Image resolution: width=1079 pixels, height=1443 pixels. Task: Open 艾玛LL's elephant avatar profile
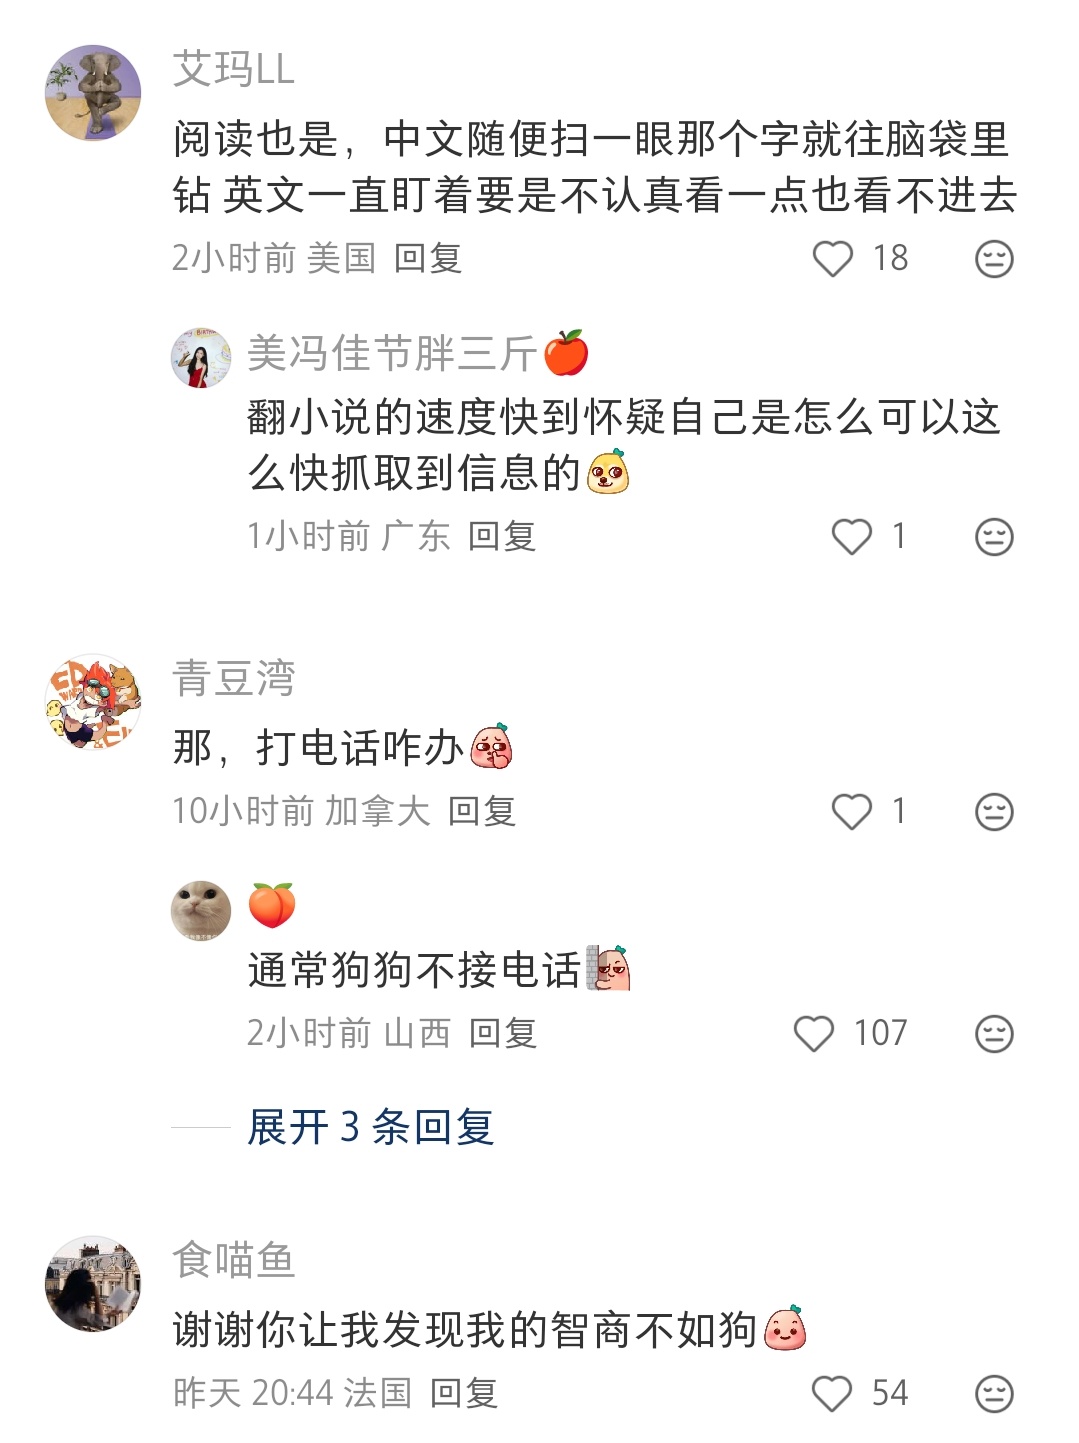pos(93,93)
